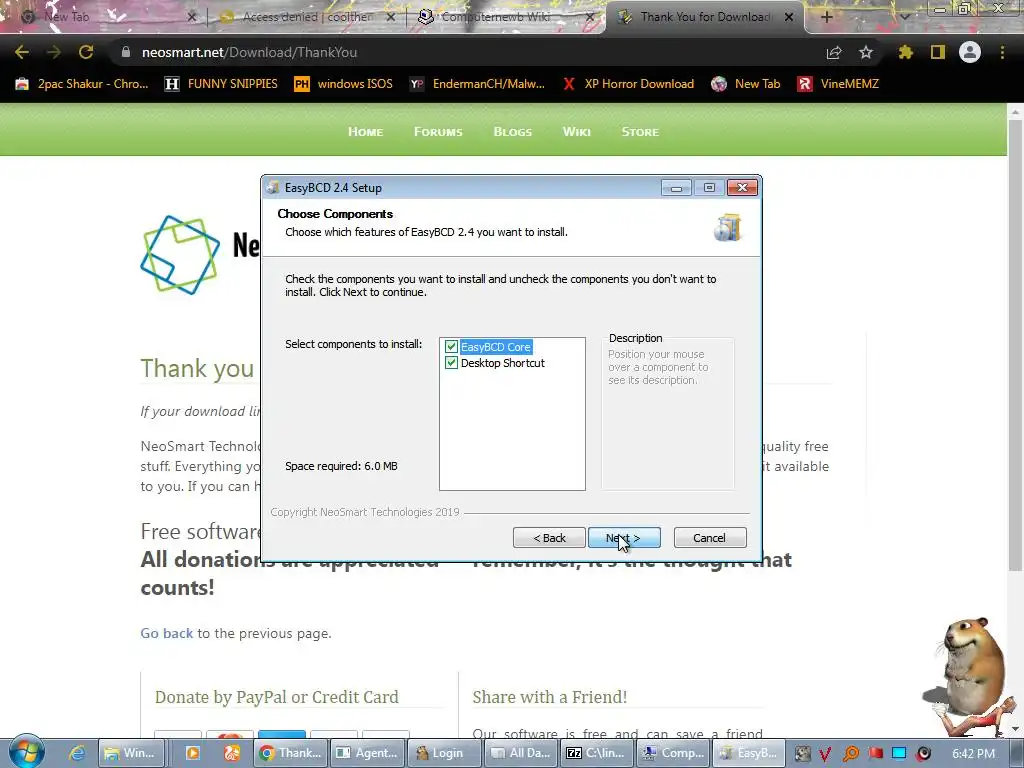Click the NeoSmart logo on the page

180,255
